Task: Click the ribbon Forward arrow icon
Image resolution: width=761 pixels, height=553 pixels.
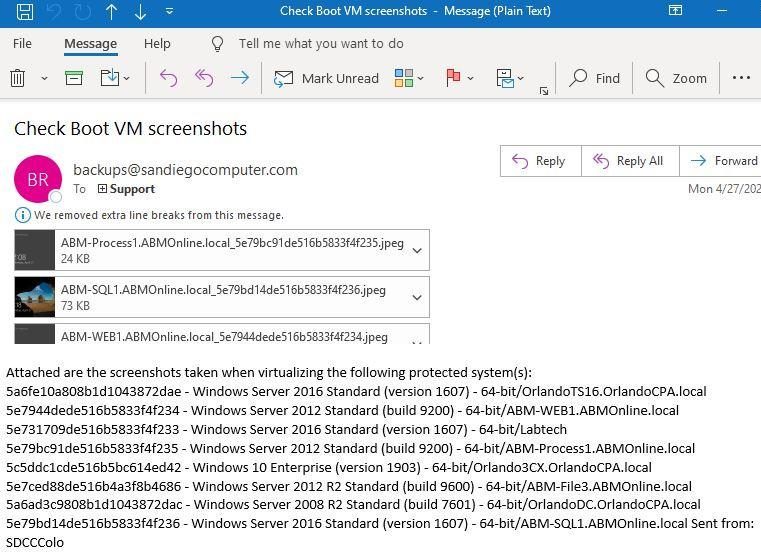Action: pos(240,78)
